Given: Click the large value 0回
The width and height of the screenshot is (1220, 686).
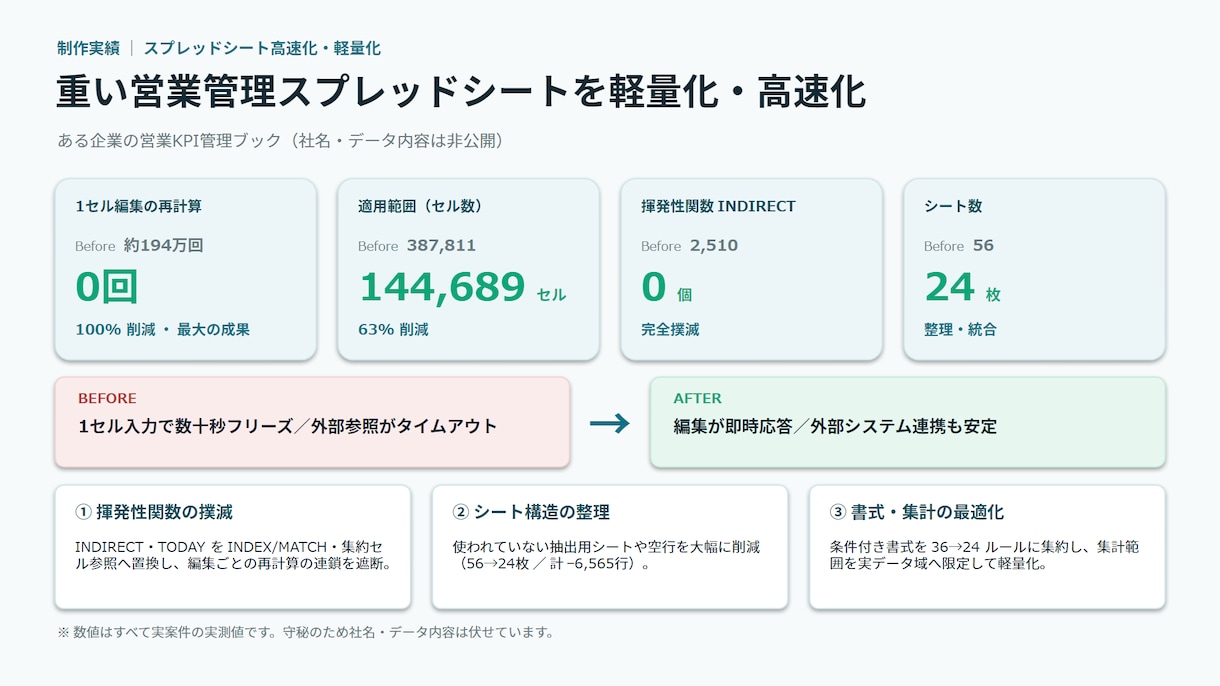Looking at the screenshot, I should [106, 288].
